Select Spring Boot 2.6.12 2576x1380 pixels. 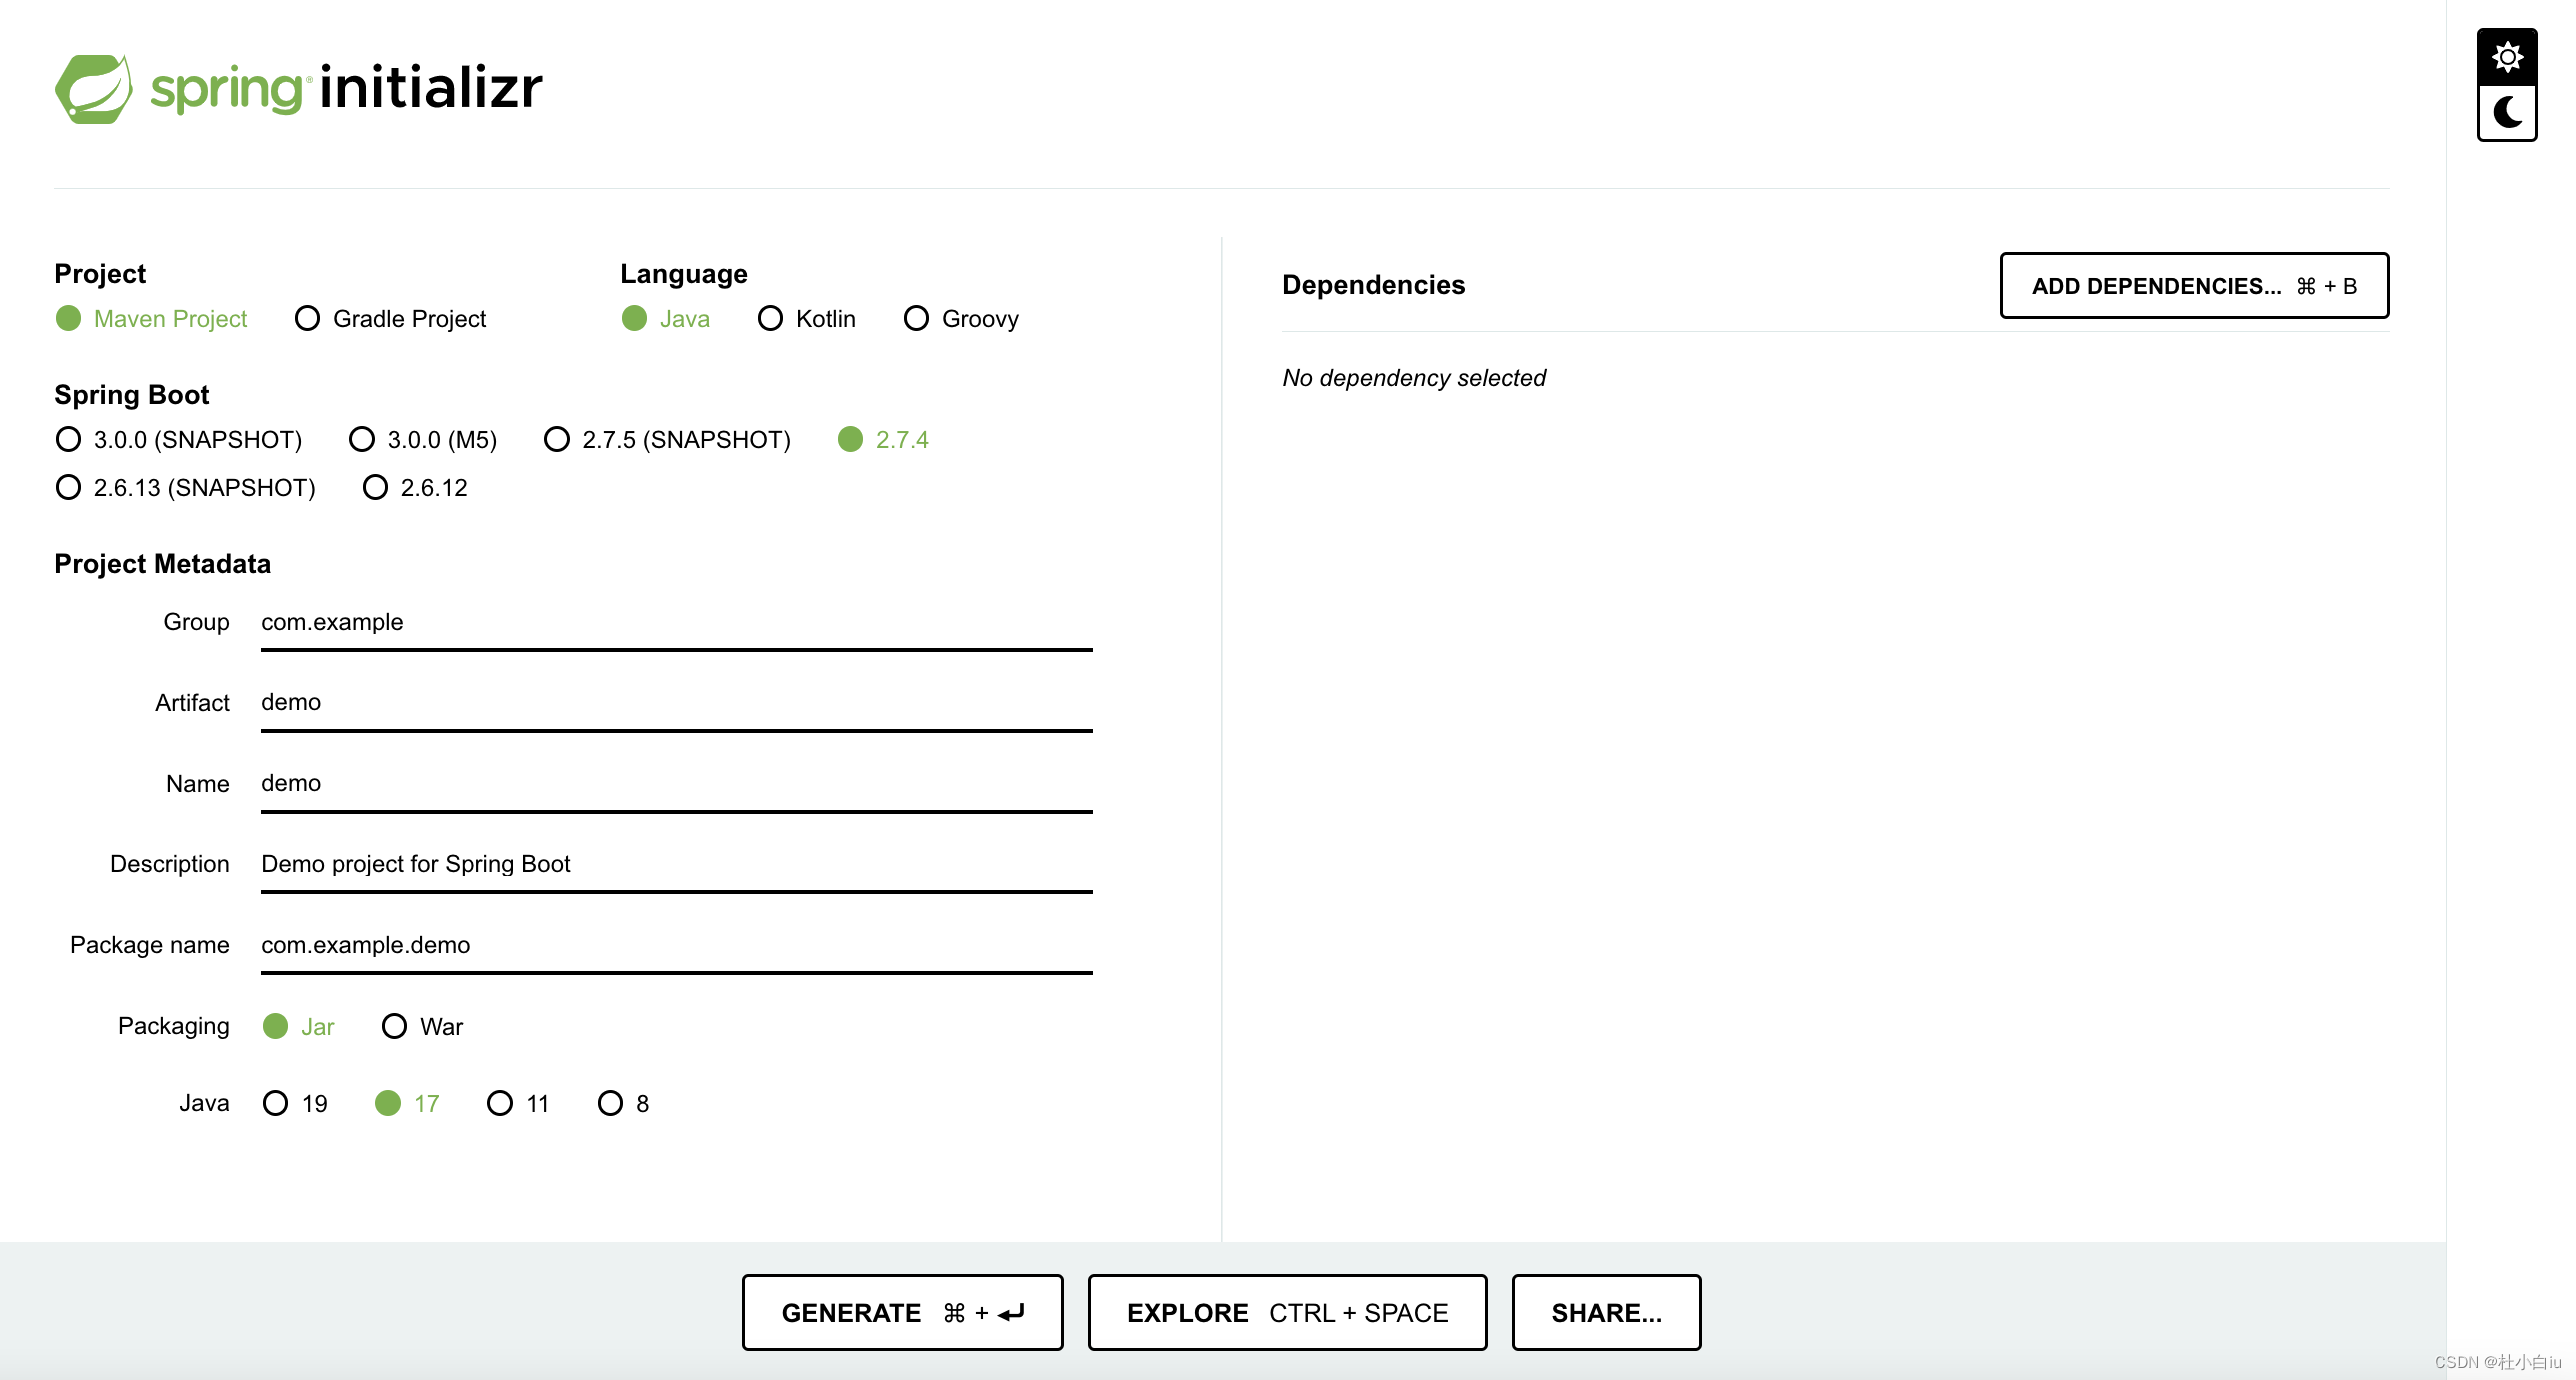click(x=415, y=488)
